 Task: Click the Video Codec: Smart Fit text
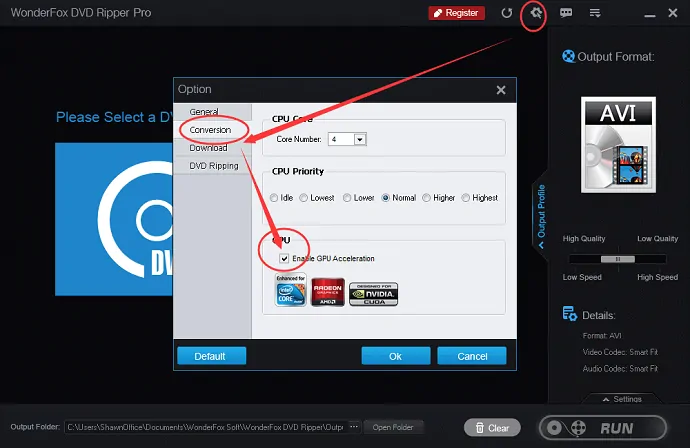[620, 352]
